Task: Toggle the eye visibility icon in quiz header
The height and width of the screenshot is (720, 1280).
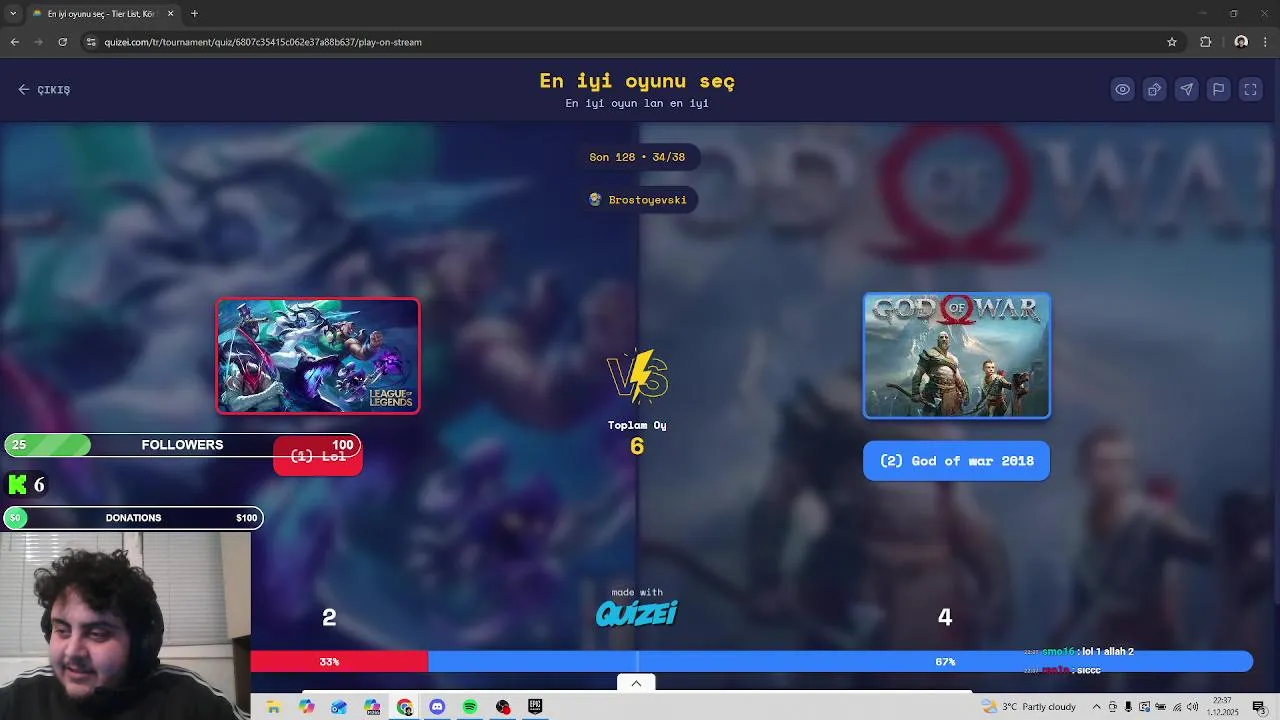Action: (1123, 89)
